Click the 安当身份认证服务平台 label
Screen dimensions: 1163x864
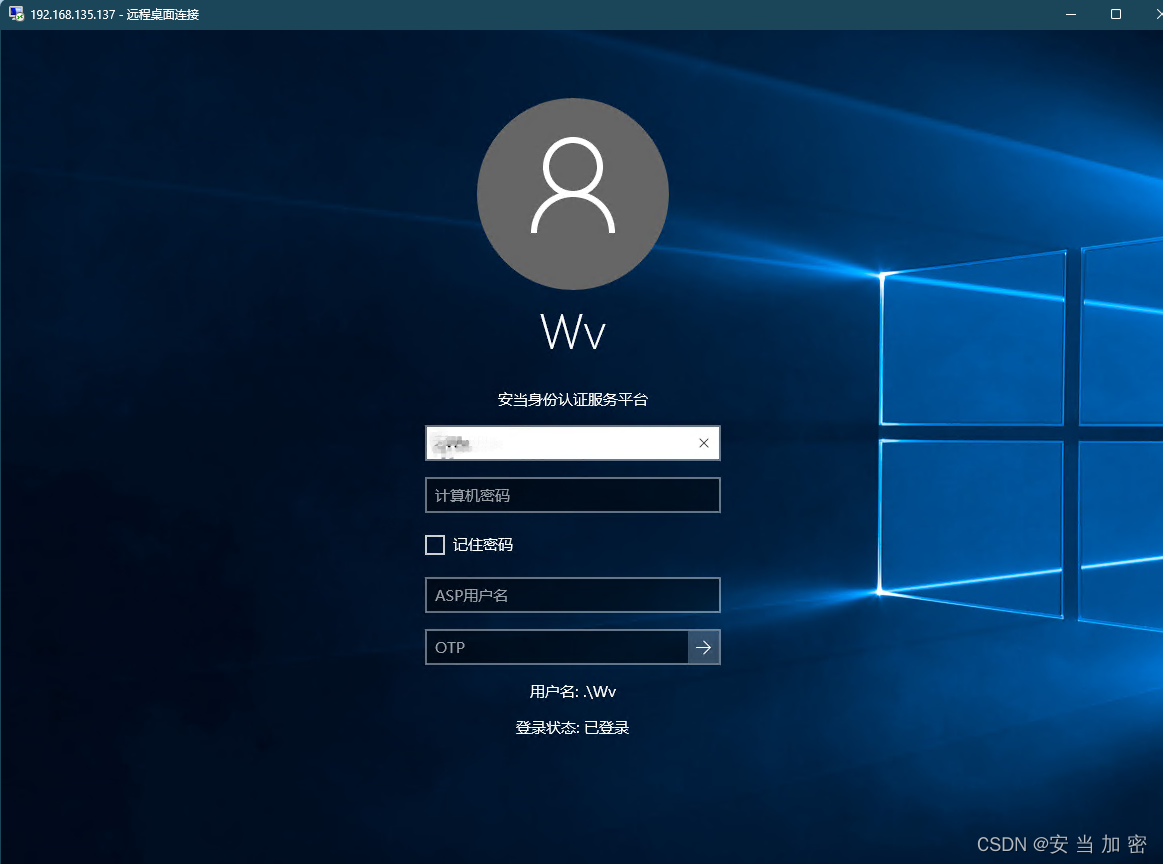click(573, 400)
